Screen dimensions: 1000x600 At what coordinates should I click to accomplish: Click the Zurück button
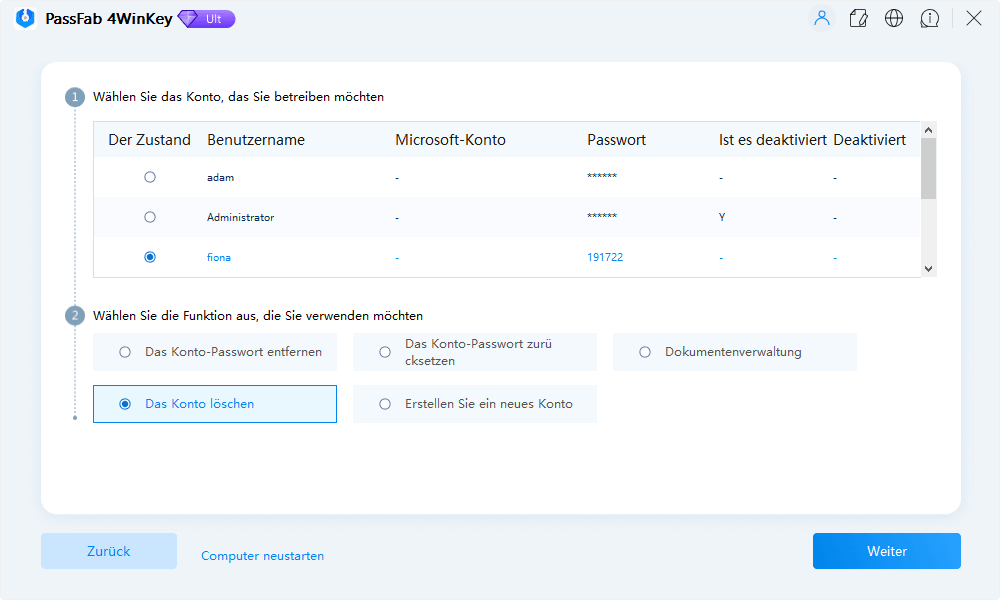click(108, 551)
